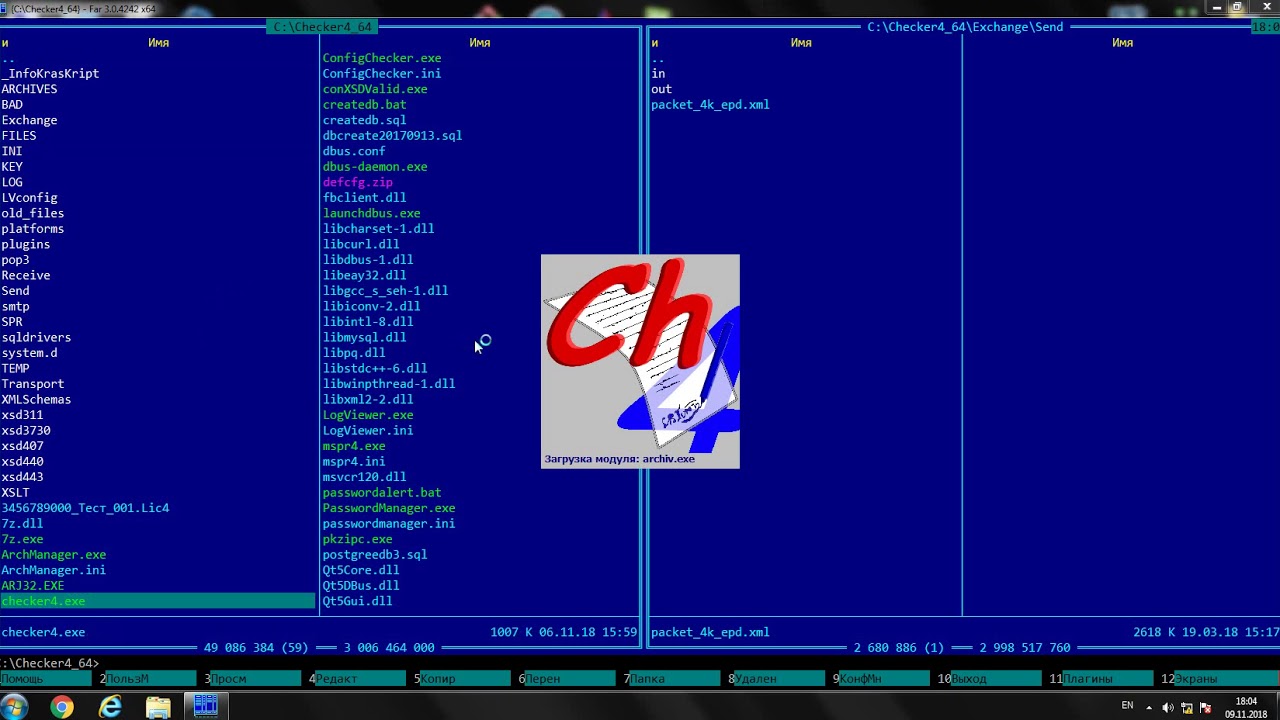Launch Google Chrome from the taskbar

tap(62, 707)
